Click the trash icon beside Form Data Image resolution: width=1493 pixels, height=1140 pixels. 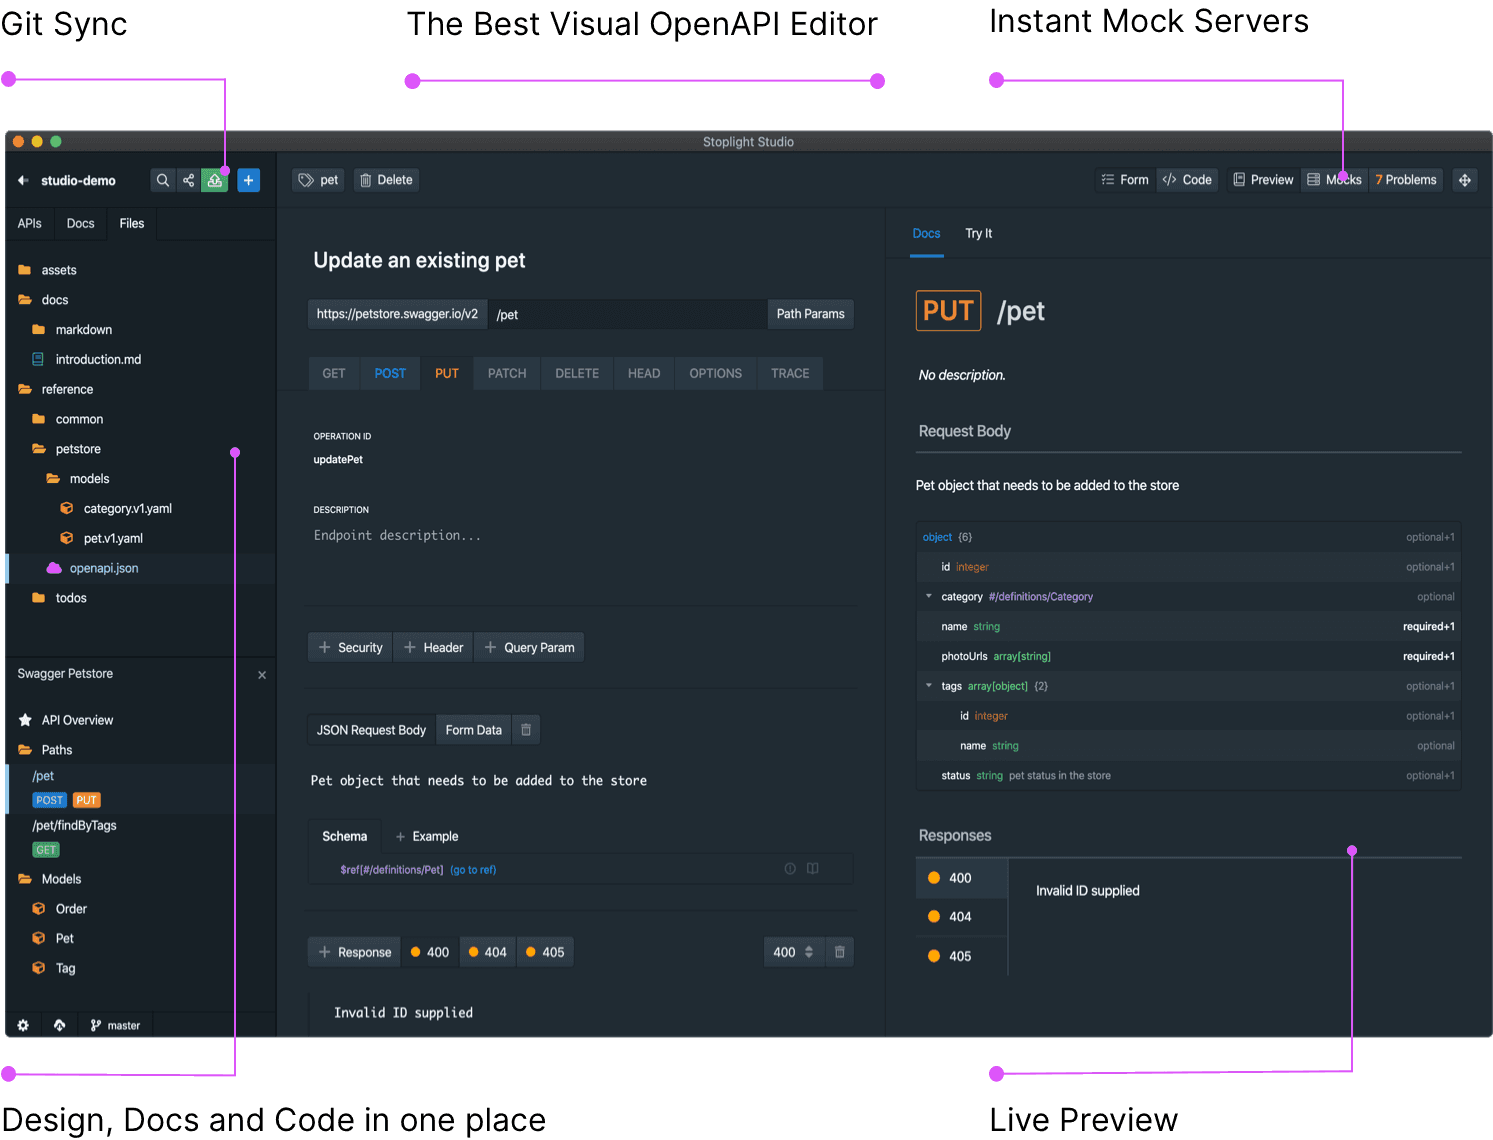[x=526, y=730]
